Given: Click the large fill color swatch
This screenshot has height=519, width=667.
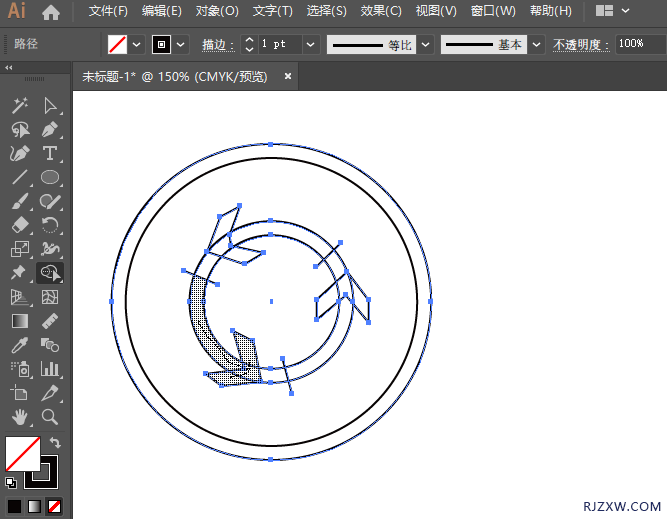Looking at the screenshot, I should click(22, 455).
